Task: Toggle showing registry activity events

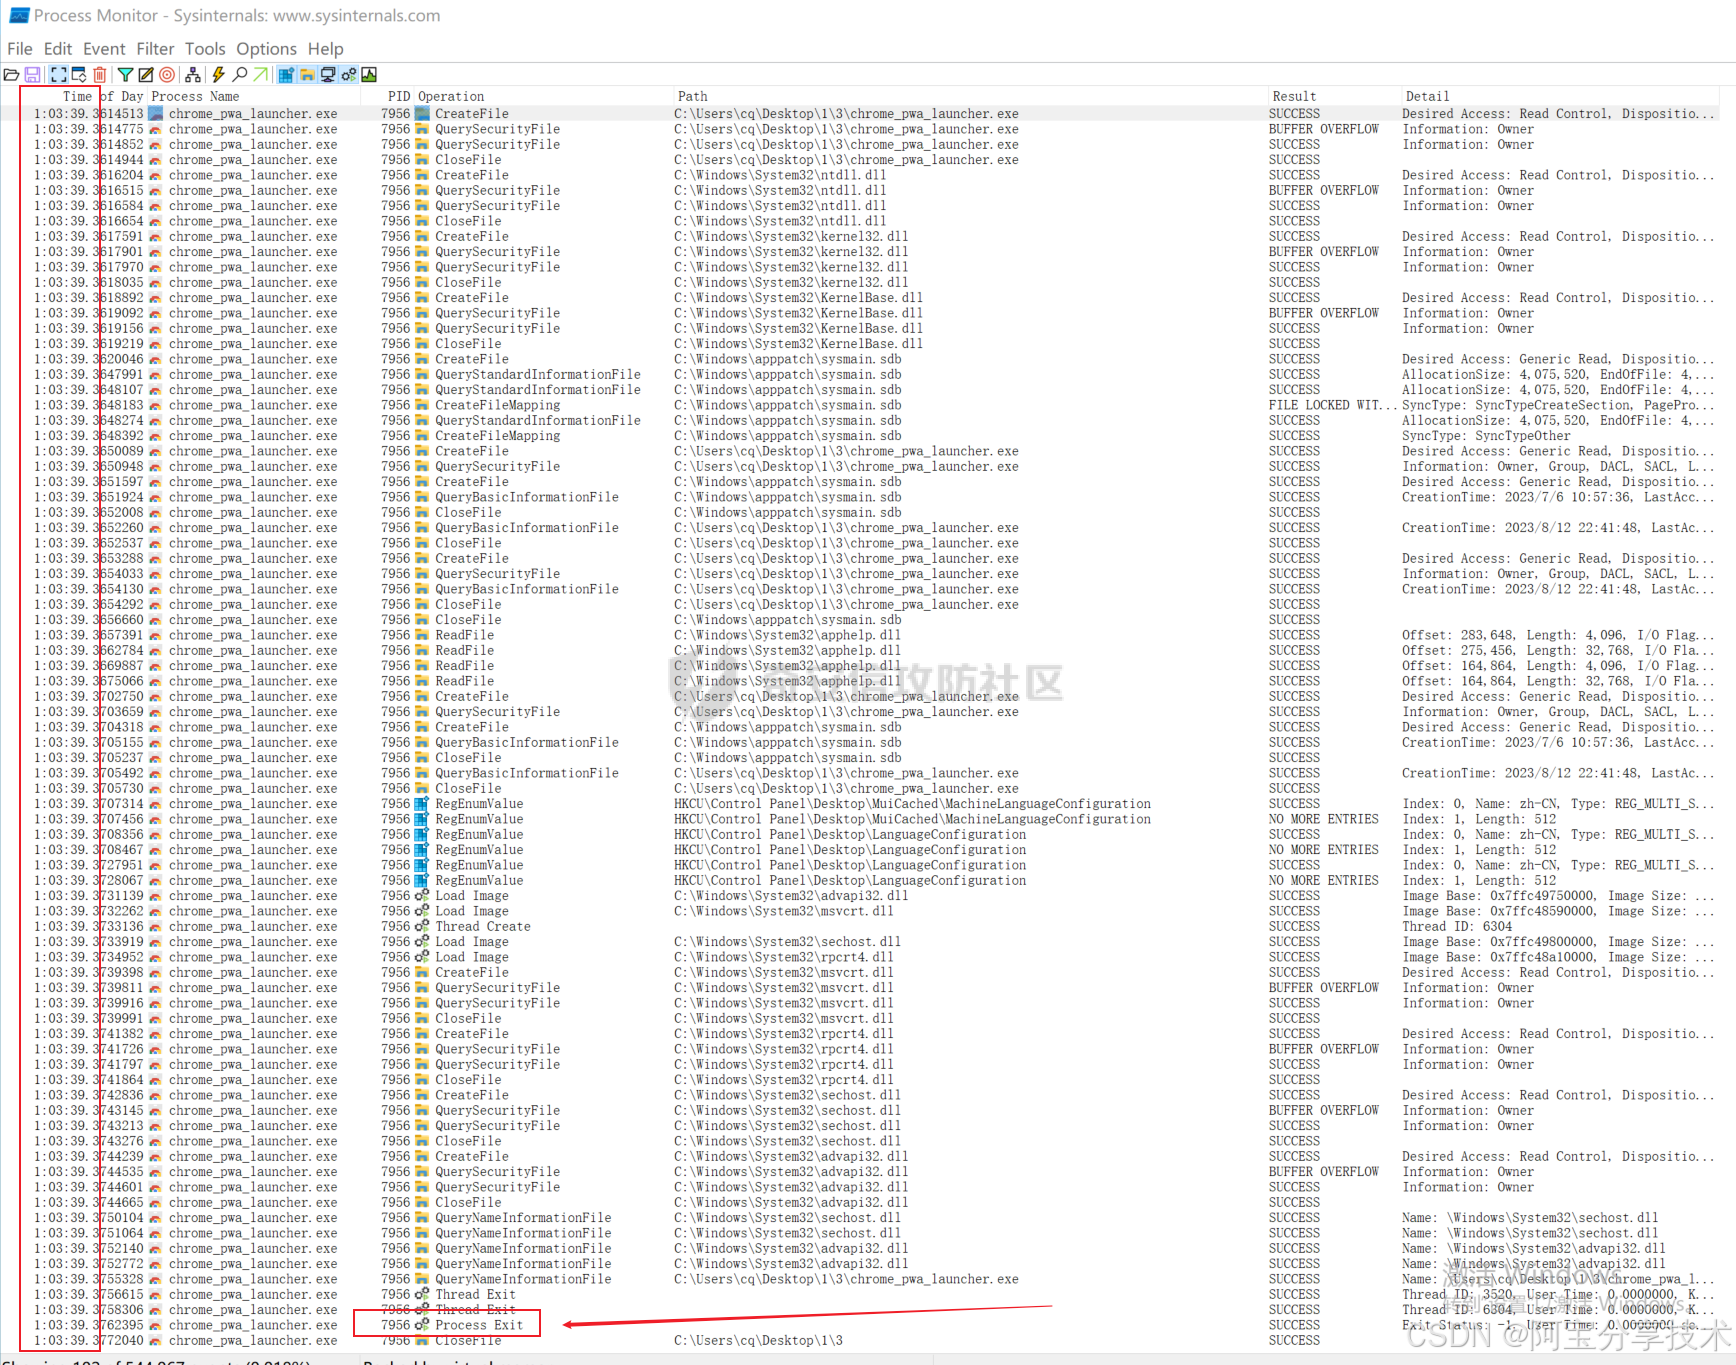Action: (x=286, y=75)
